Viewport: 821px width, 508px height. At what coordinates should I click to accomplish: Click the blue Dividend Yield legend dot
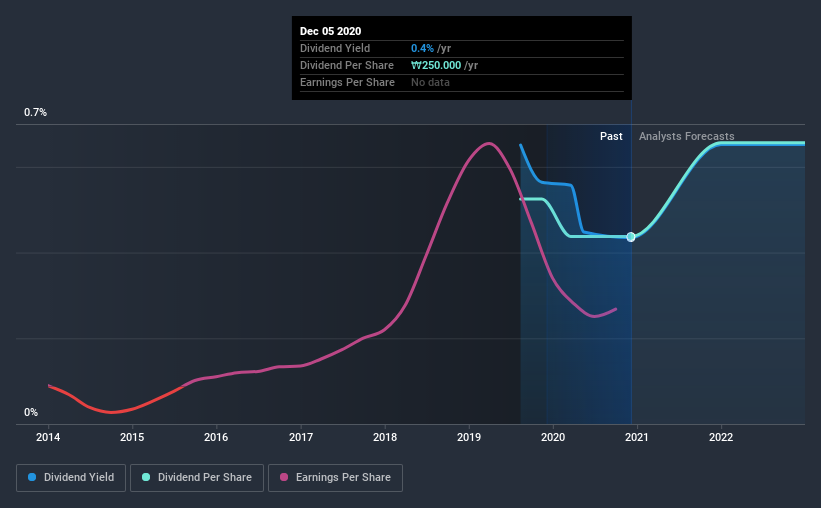pos(32,477)
